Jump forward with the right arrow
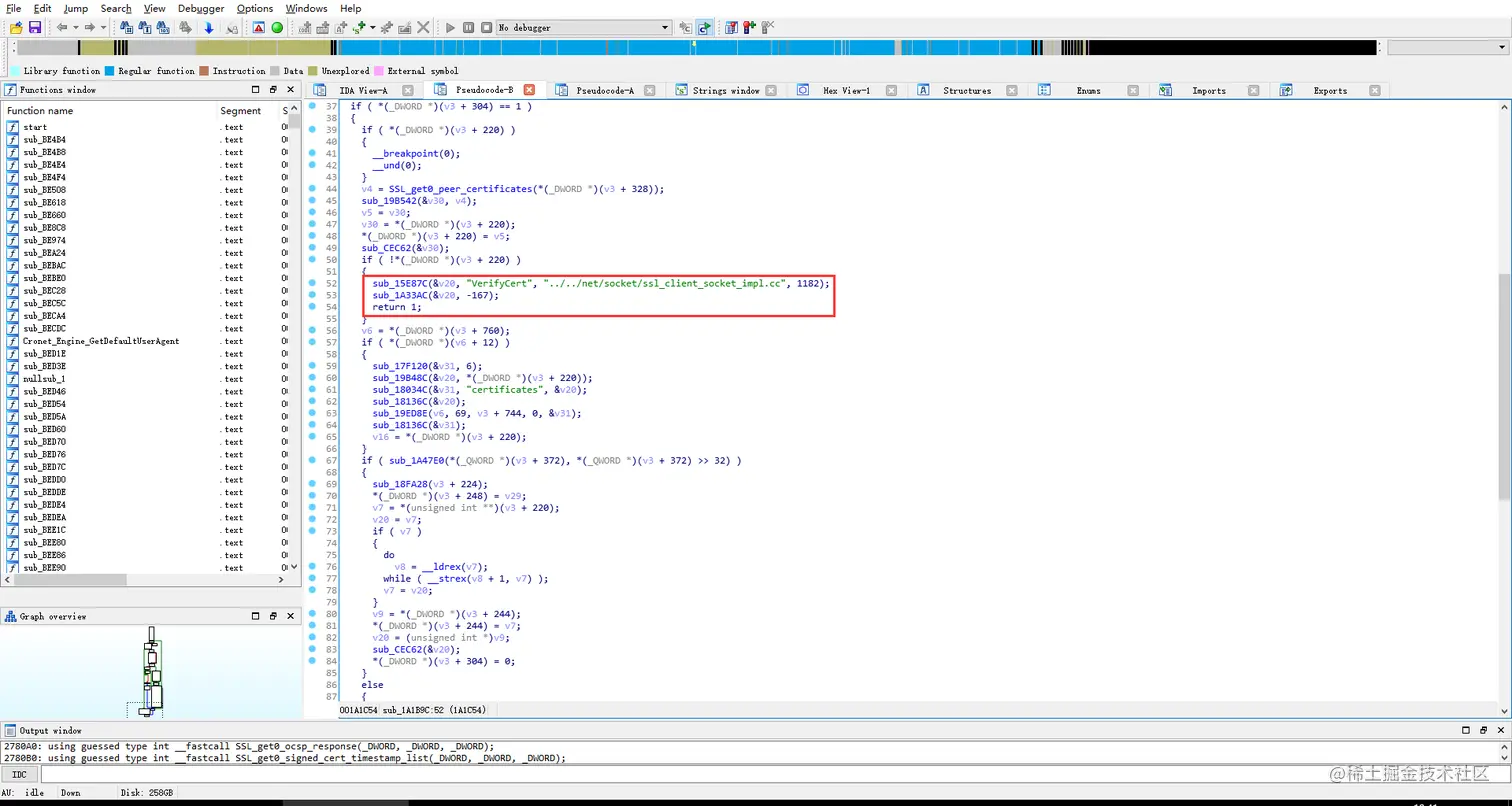The height and width of the screenshot is (806, 1512). (89, 28)
